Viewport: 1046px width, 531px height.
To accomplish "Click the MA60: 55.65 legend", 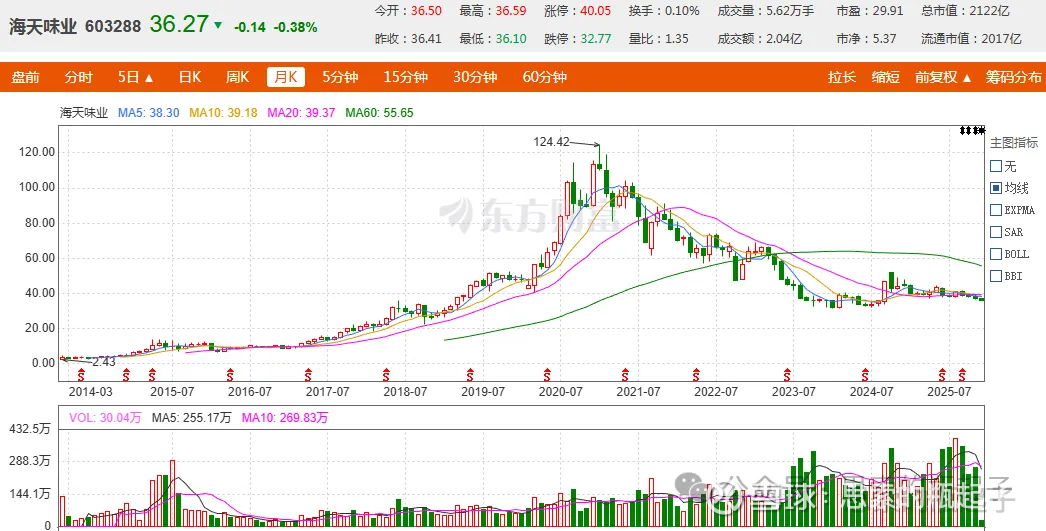I will click(380, 113).
